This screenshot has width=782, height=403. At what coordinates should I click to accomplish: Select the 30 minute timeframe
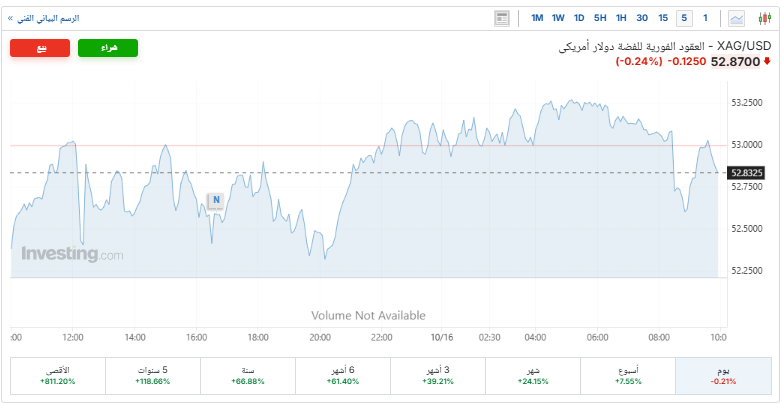[642, 18]
